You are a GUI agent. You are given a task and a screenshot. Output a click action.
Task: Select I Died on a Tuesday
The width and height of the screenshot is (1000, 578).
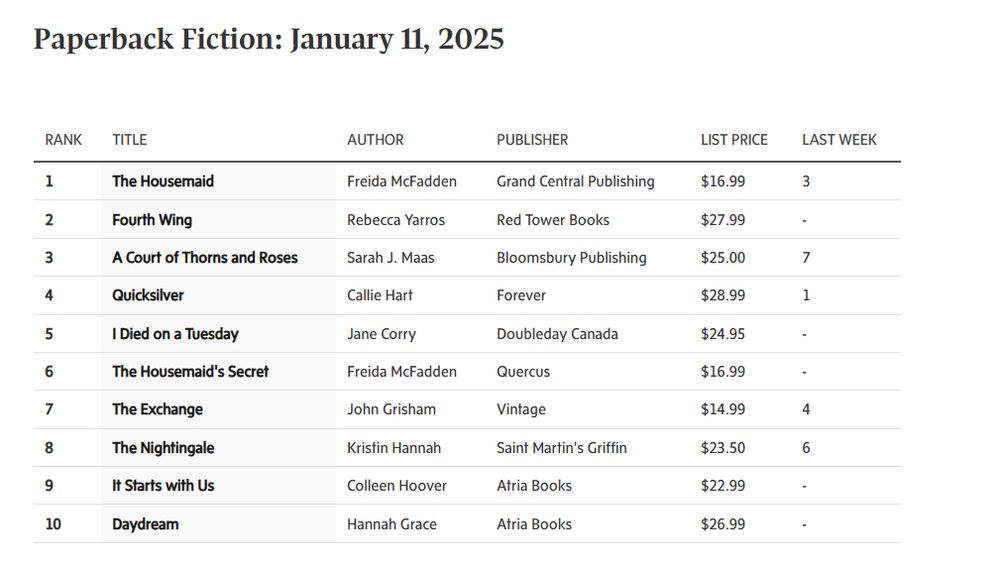click(x=175, y=334)
